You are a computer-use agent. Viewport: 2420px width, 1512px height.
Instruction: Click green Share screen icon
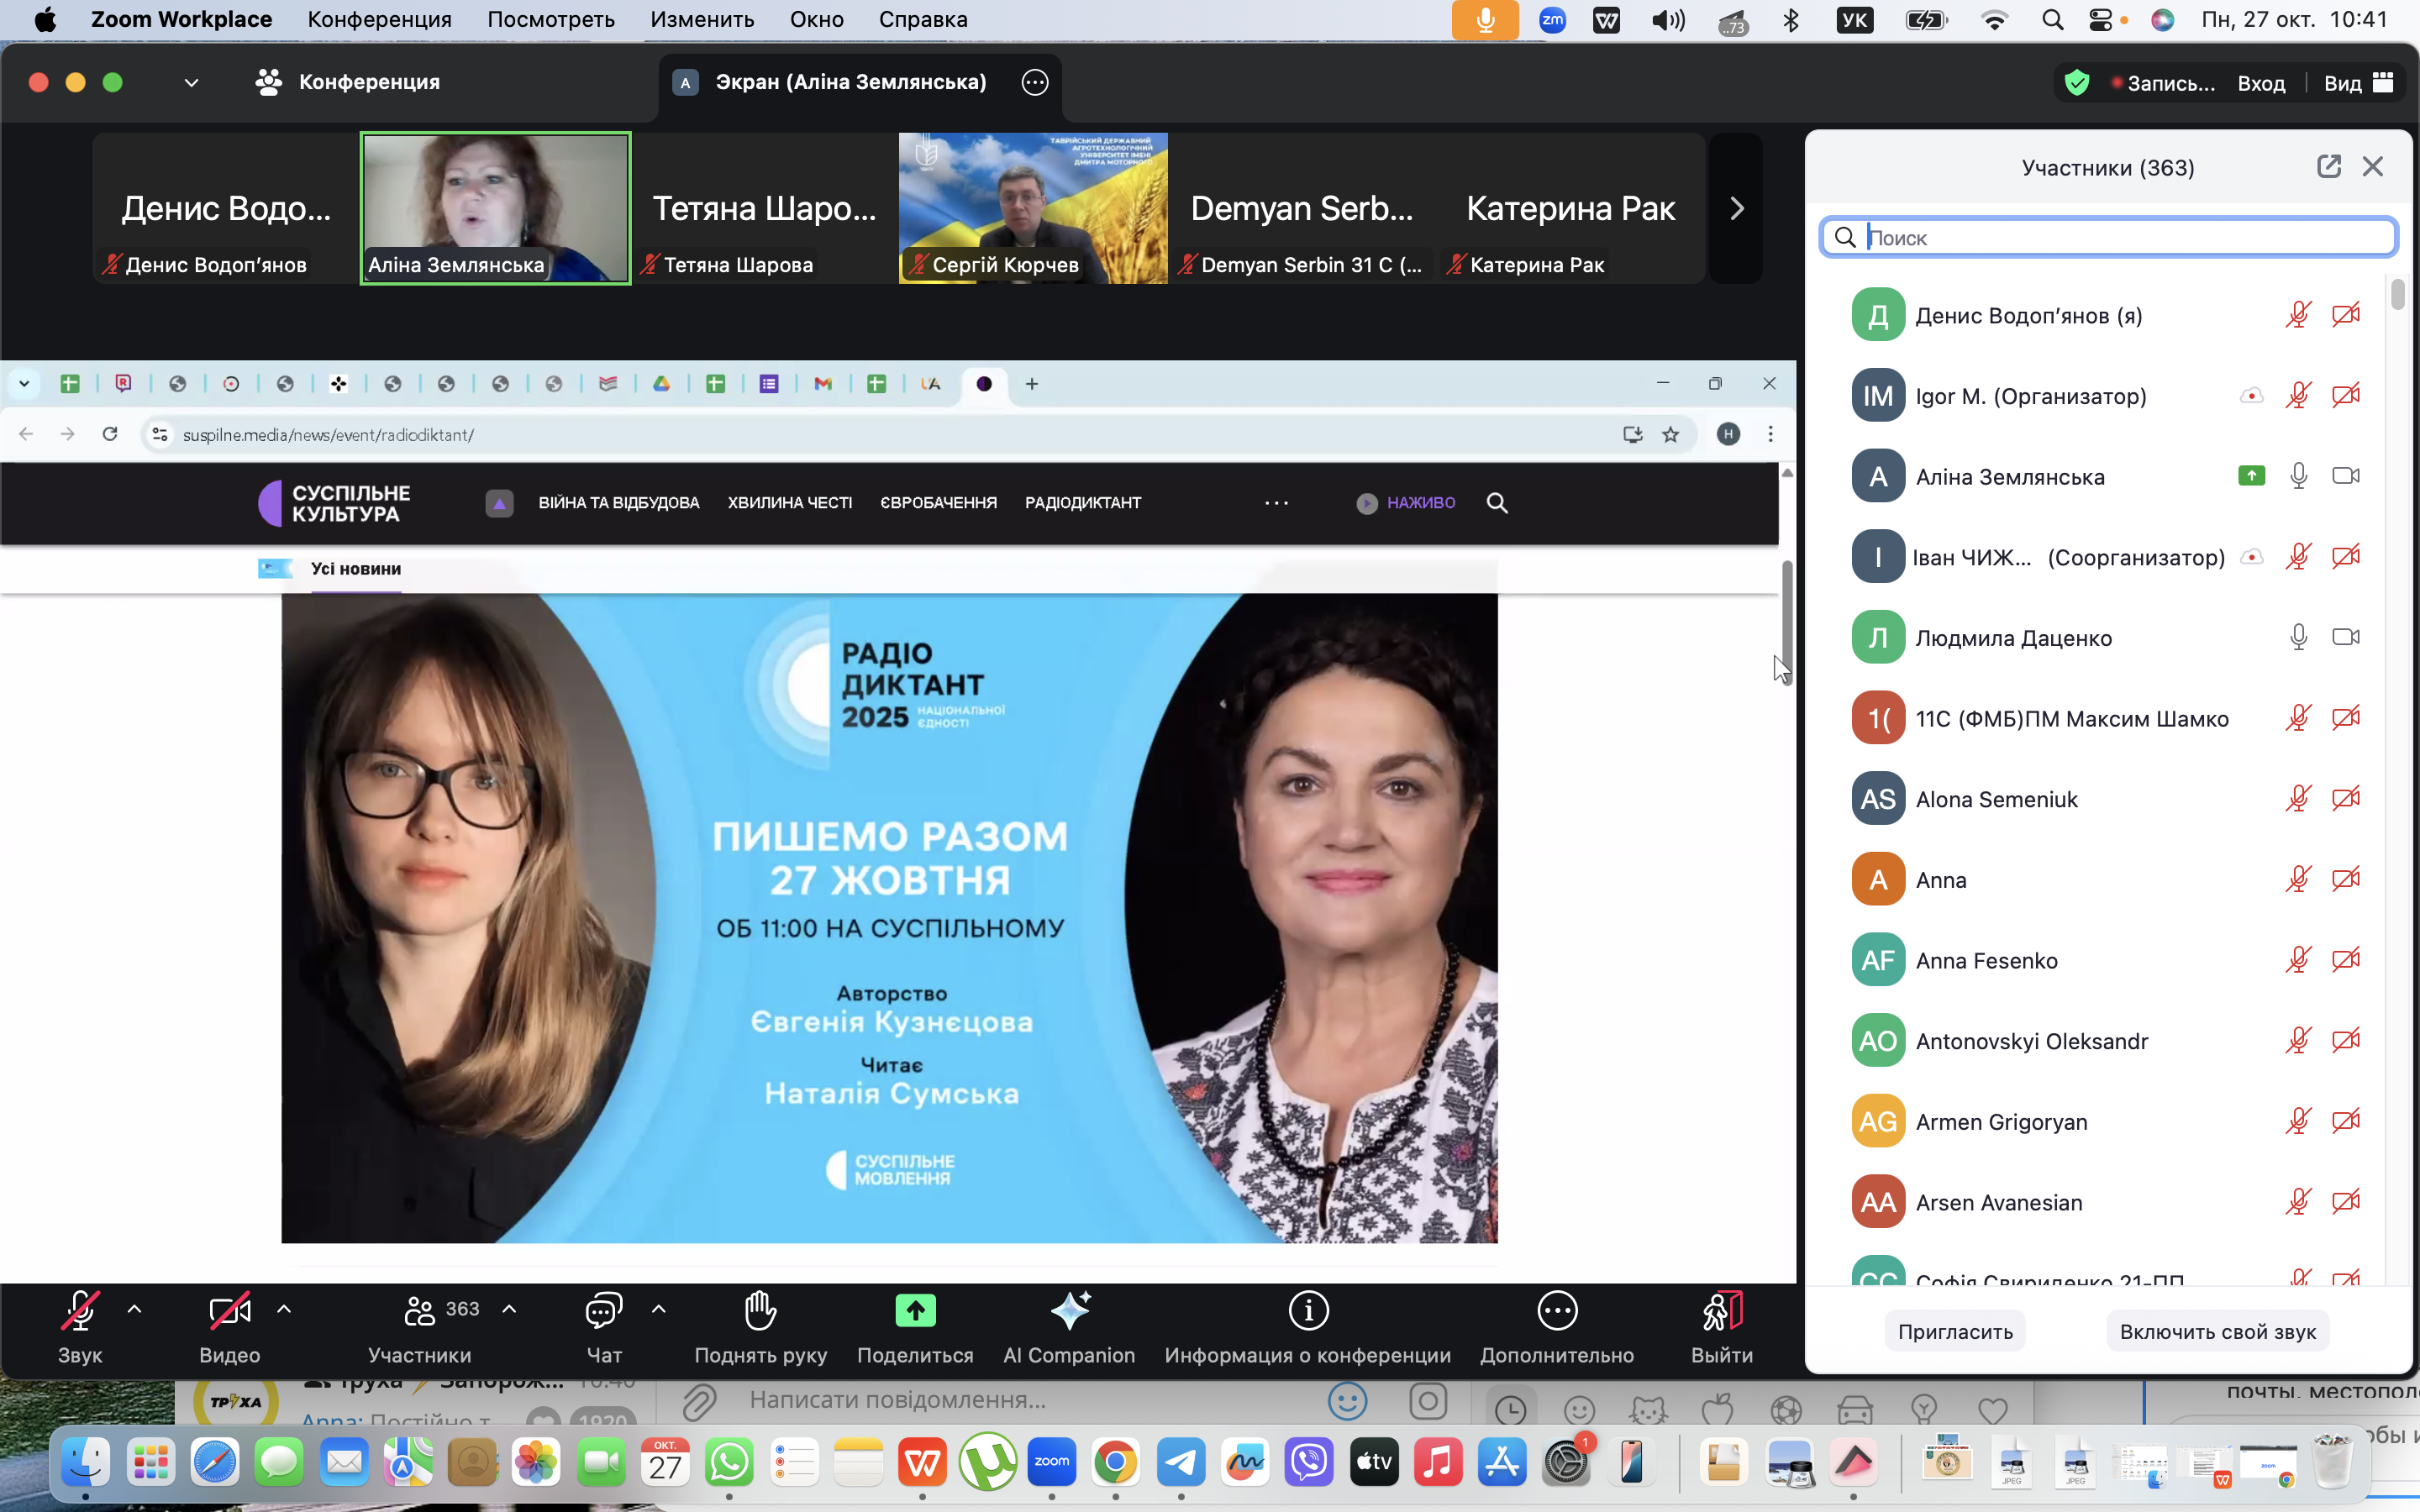tap(915, 1310)
